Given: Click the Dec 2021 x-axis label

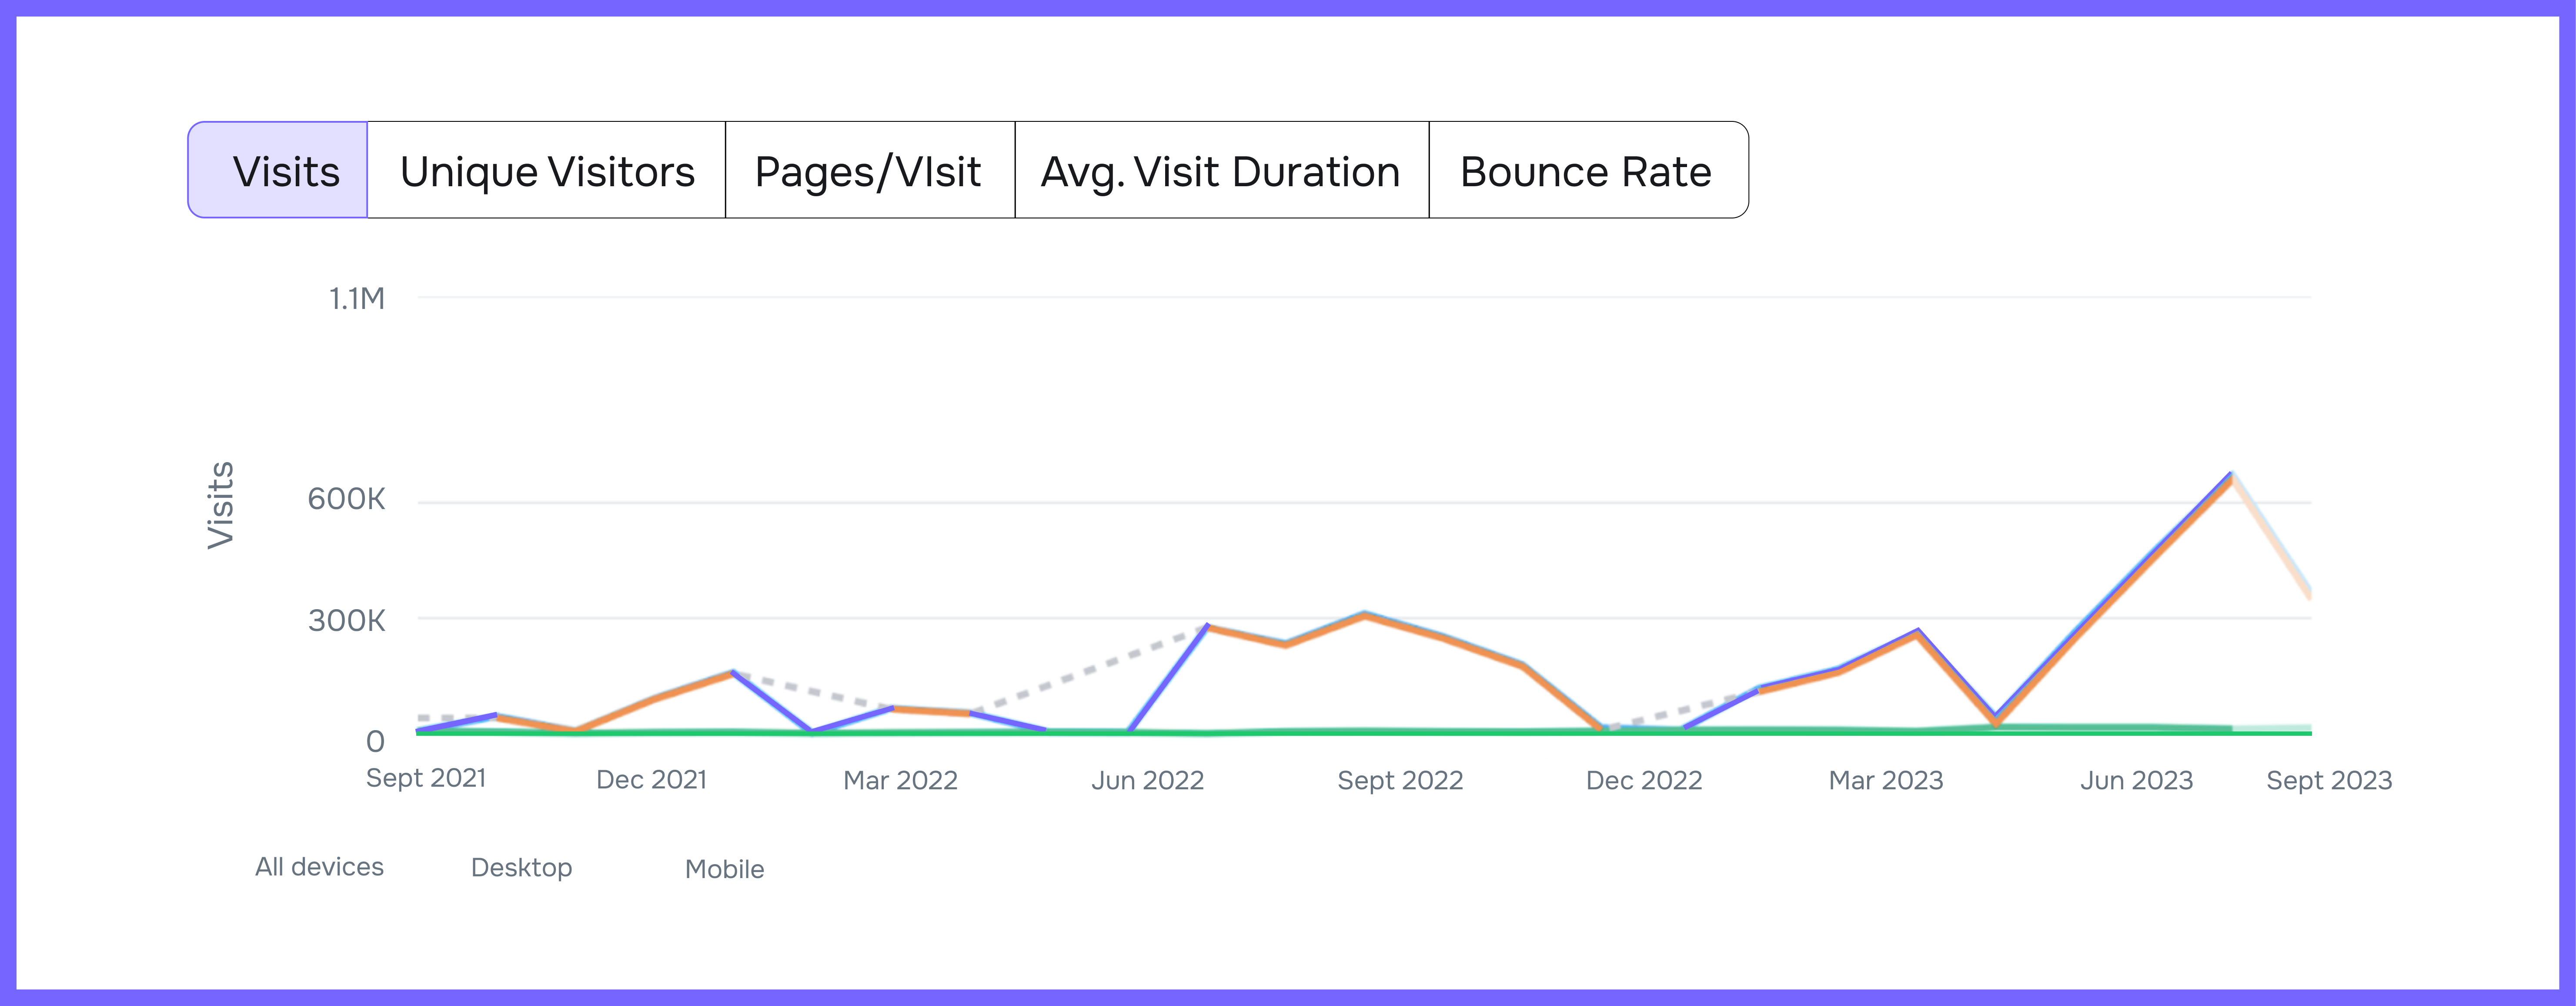Looking at the screenshot, I should pos(651,780).
